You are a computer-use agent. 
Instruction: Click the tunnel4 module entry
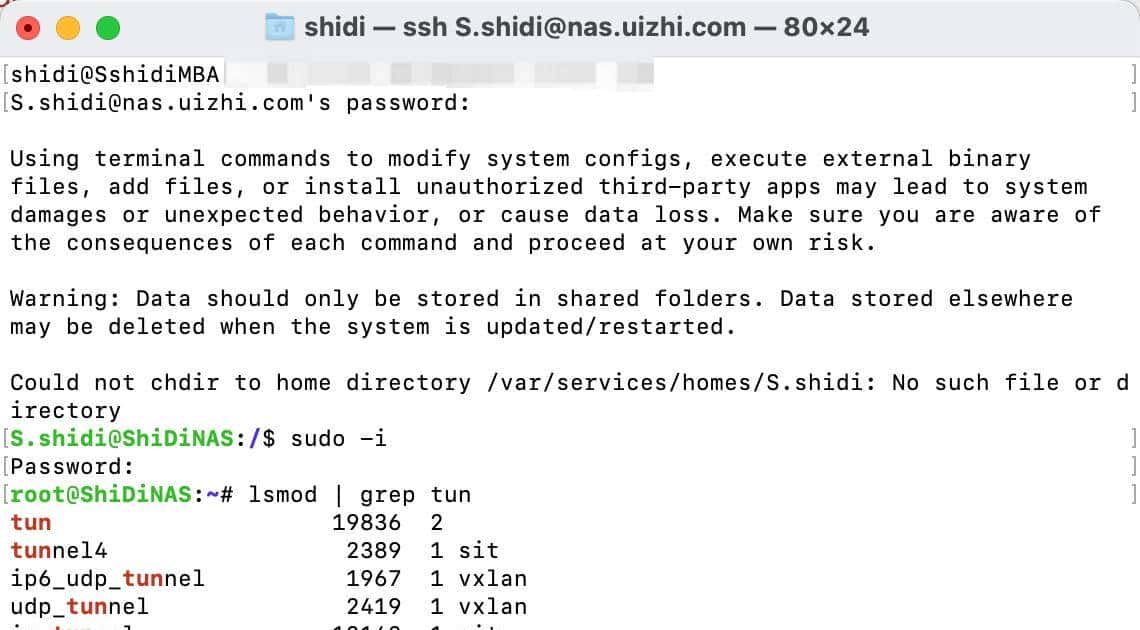click(59, 551)
